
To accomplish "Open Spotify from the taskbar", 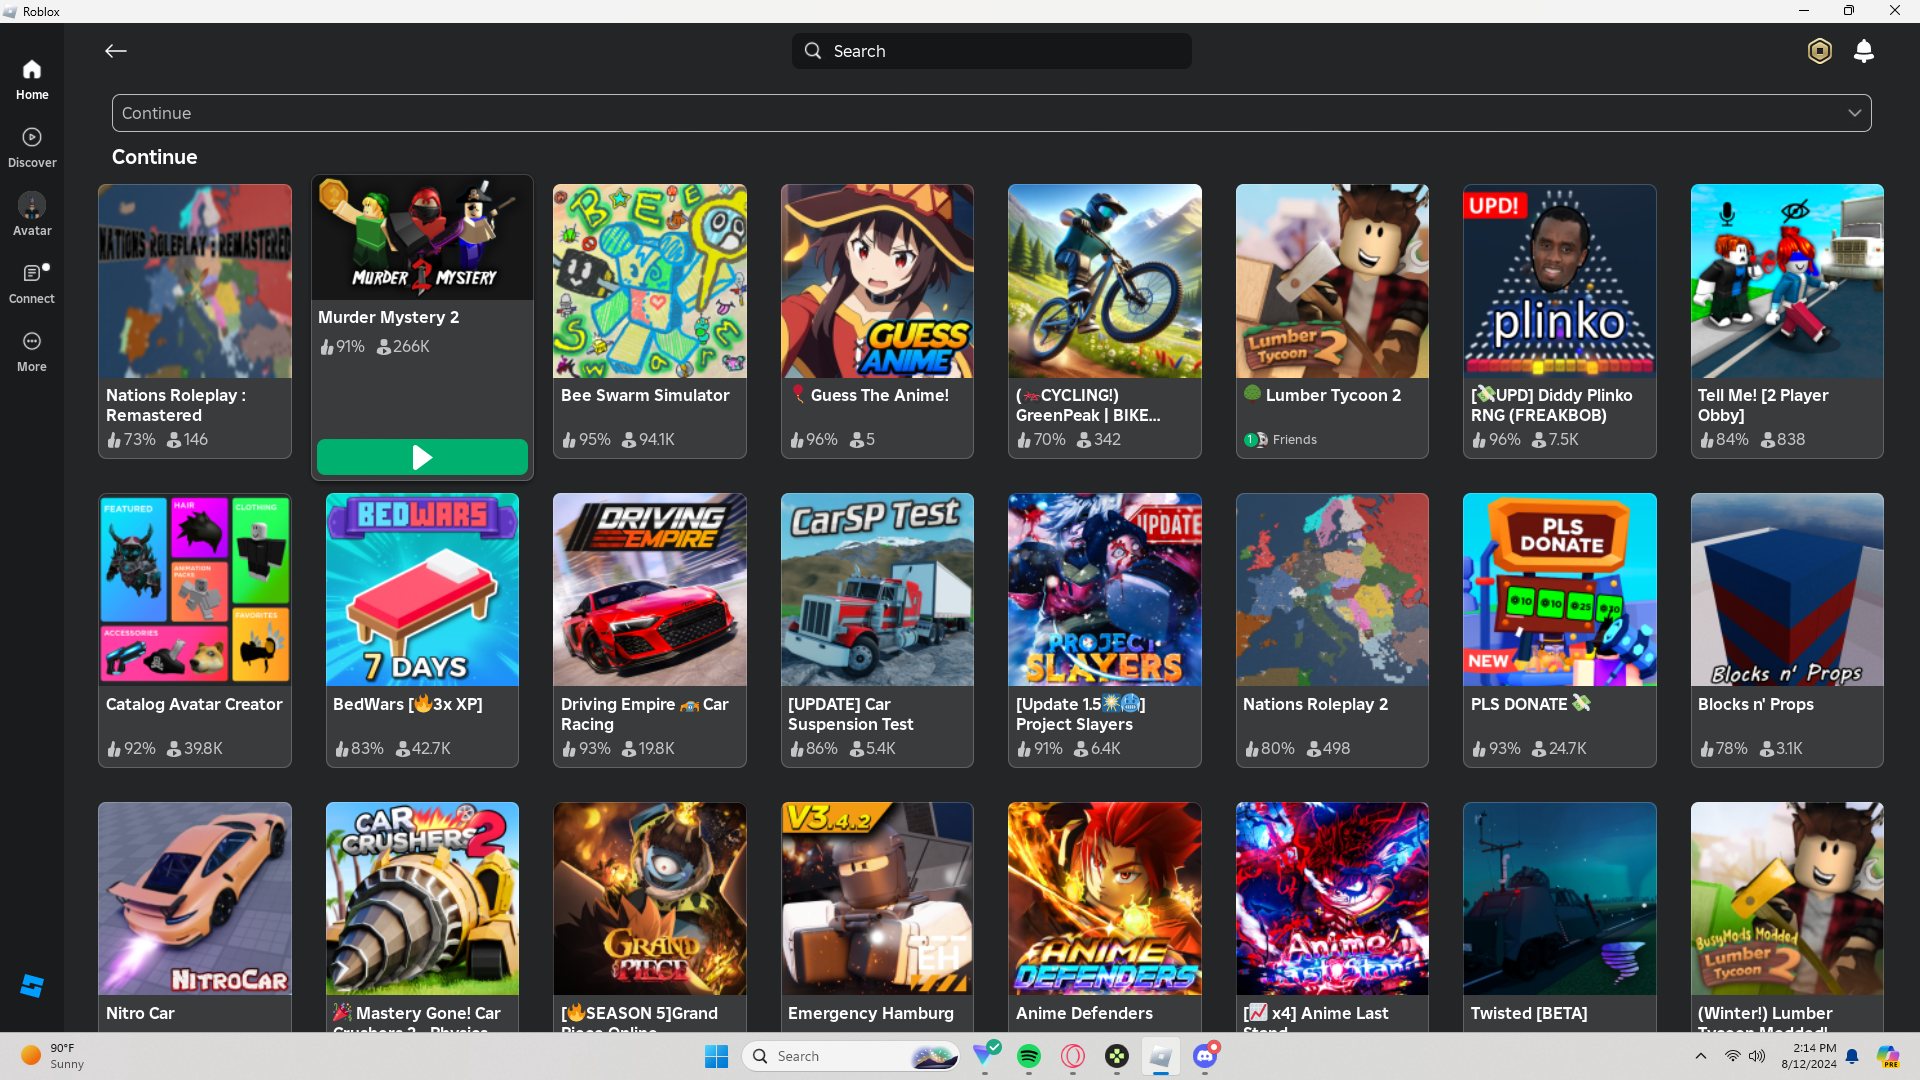I will click(x=1029, y=1056).
